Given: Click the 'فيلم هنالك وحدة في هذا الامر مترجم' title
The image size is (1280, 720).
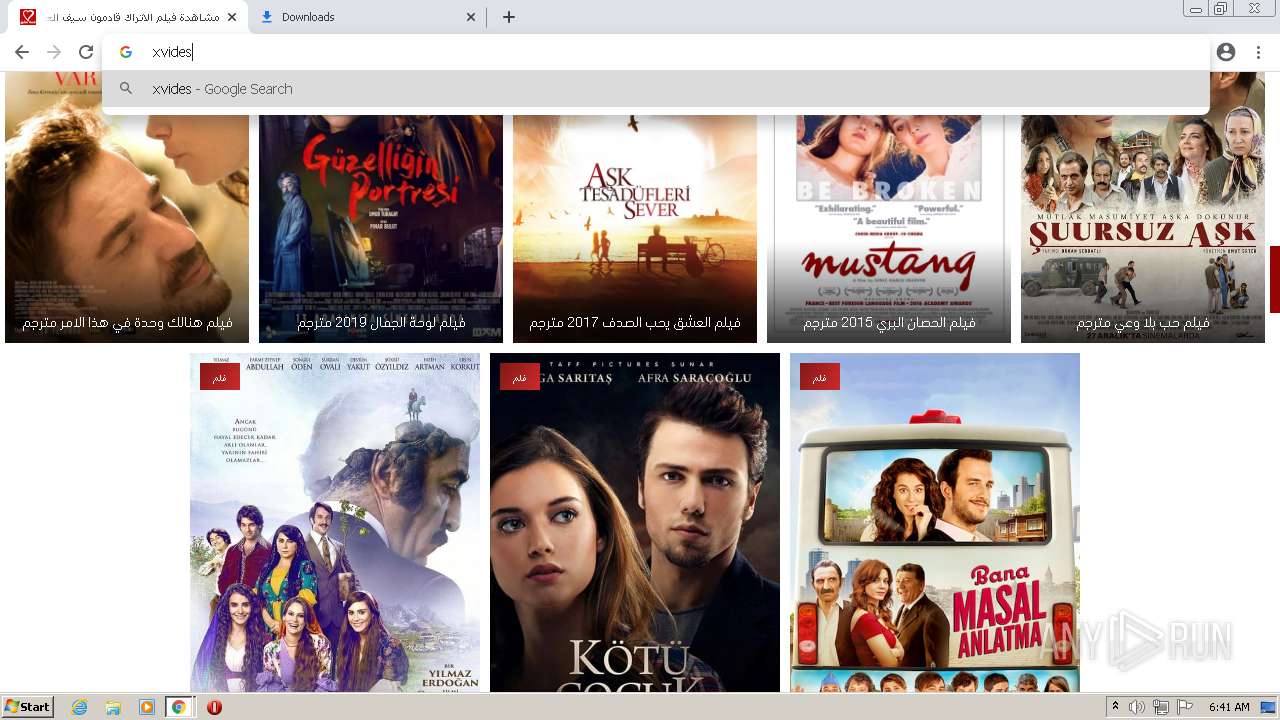Looking at the screenshot, I should point(127,323).
